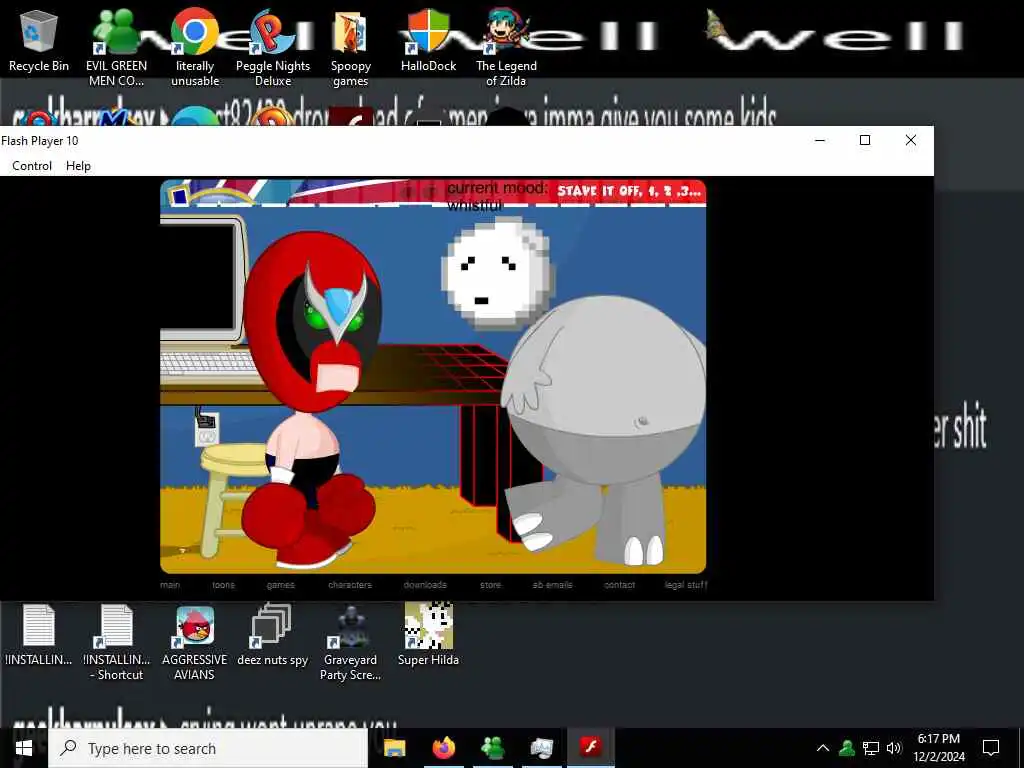Viewport: 1024px width, 768px height.
Task: Click in the 'Type here to search' box
Action: point(208,748)
